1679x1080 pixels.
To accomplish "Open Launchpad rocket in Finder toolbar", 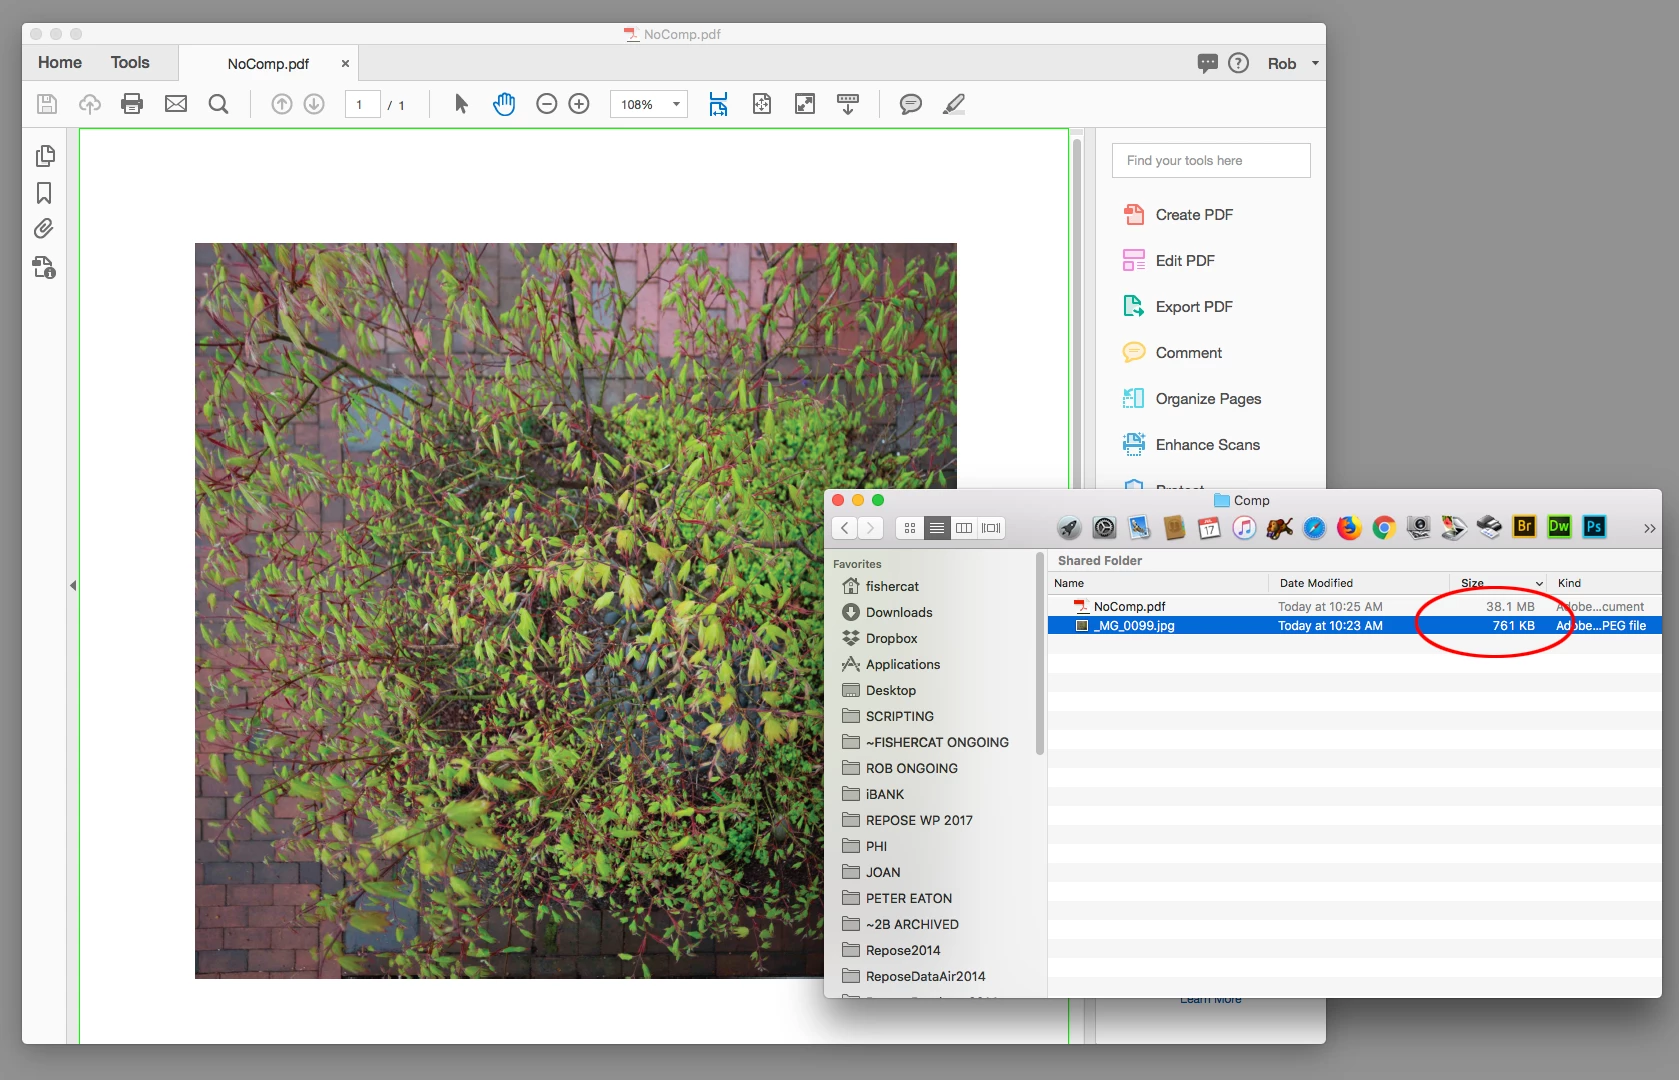I will coord(1069,528).
